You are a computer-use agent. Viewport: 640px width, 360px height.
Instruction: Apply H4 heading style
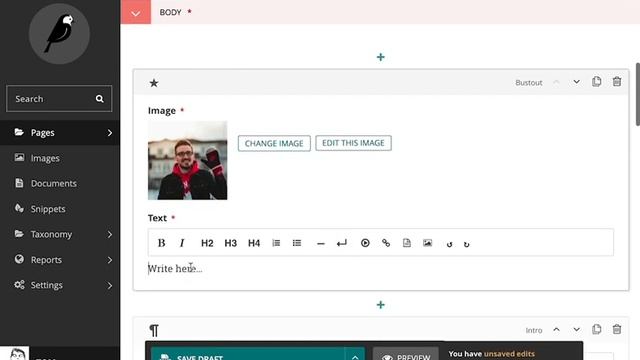pos(254,243)
